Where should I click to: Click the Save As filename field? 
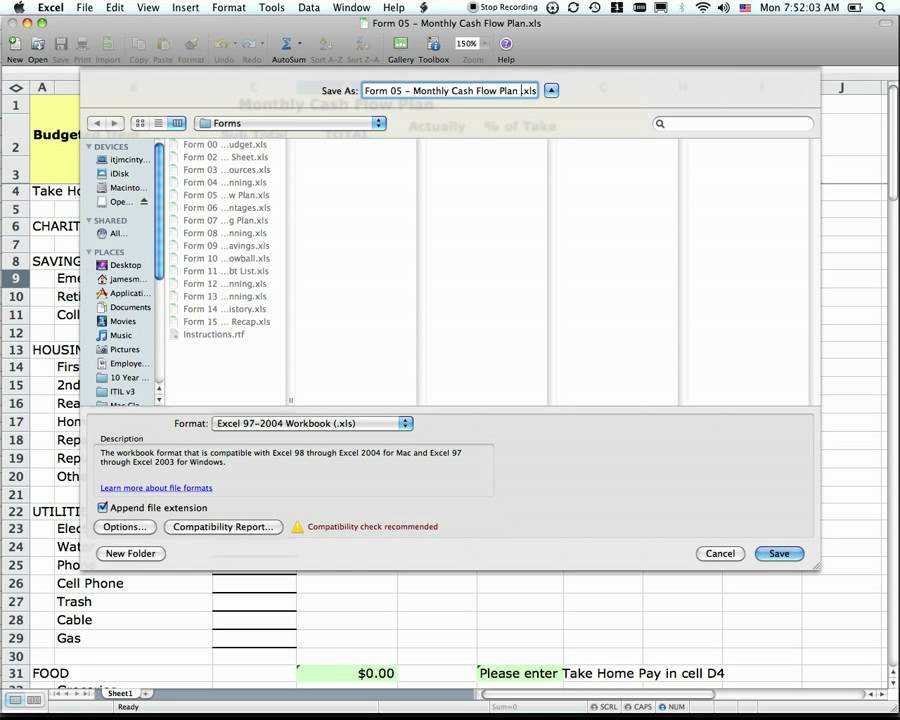coord(450,91)
